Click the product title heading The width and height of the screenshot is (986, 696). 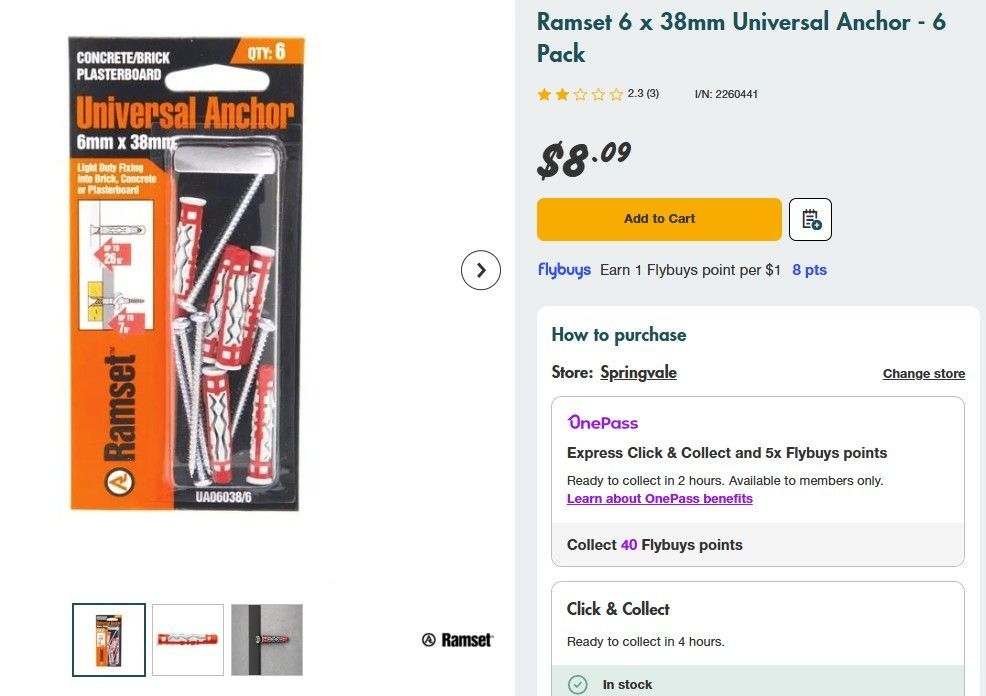[741, 37]
